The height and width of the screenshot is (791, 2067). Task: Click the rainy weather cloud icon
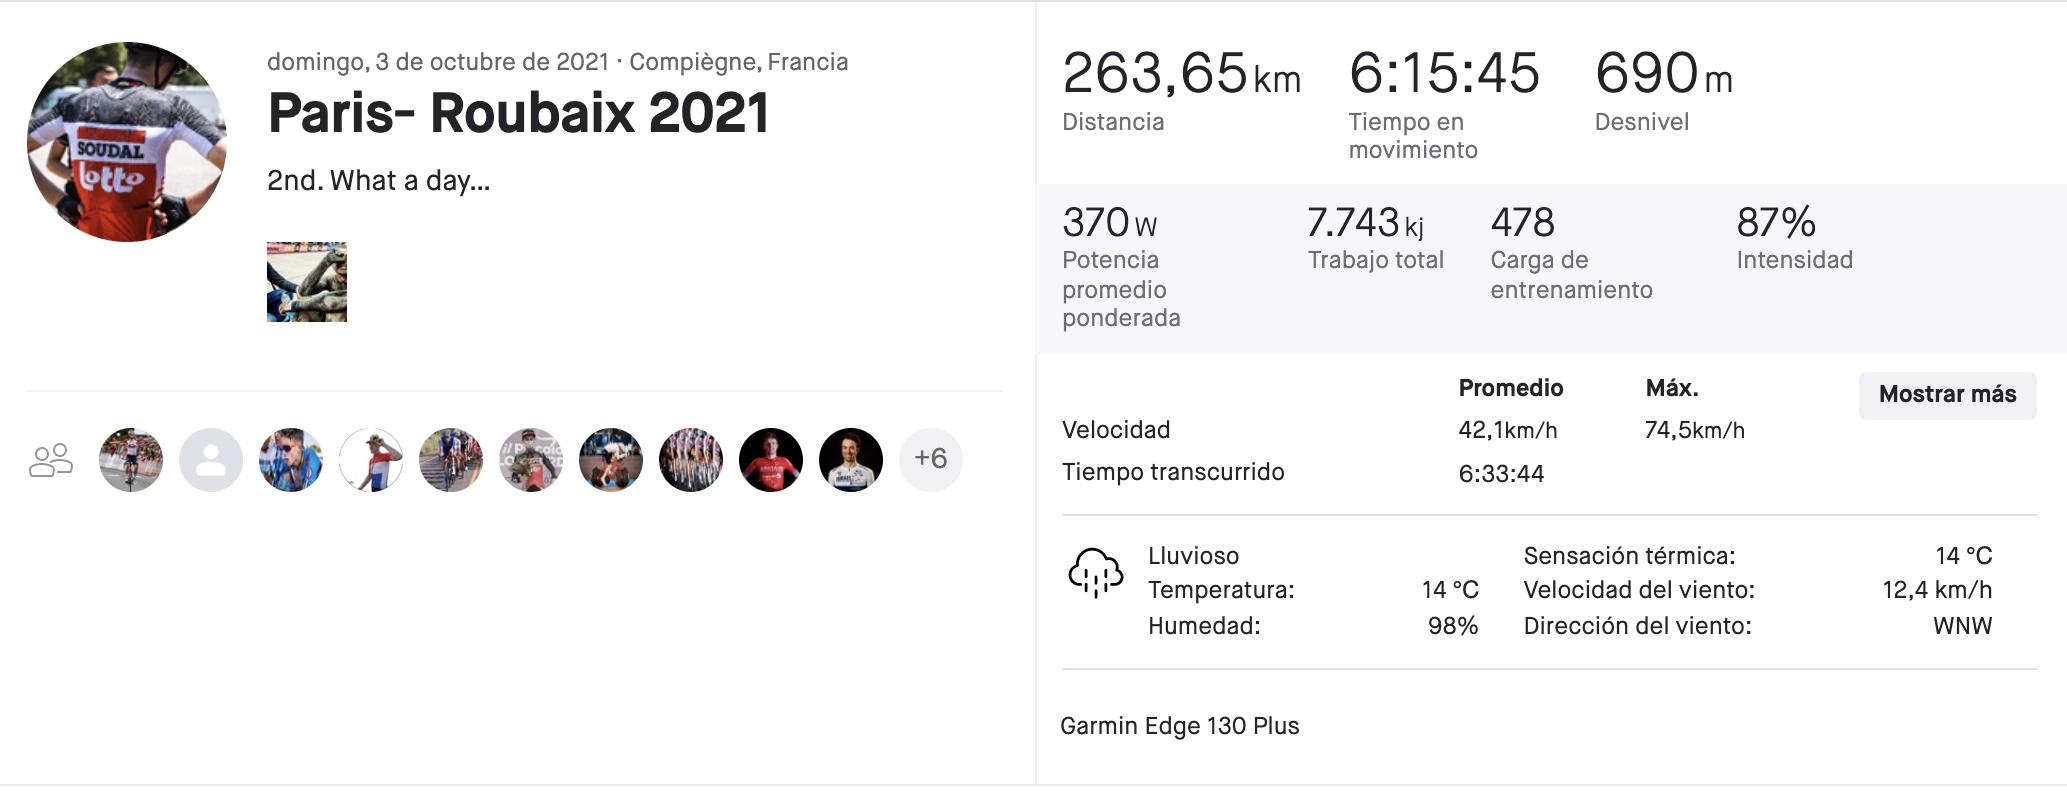point(1095,572)
